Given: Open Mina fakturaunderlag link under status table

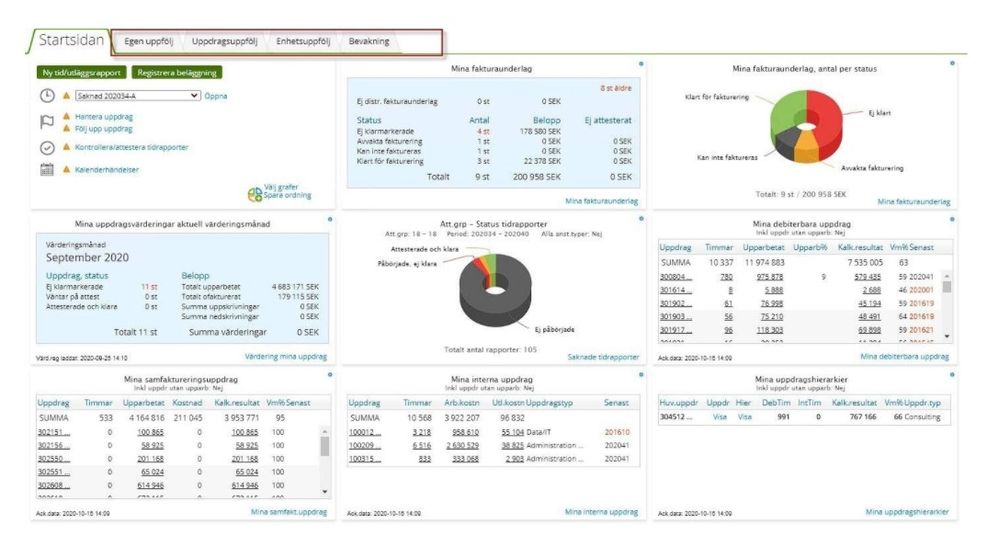Looking at the screenshot, I should coord(601,201).
